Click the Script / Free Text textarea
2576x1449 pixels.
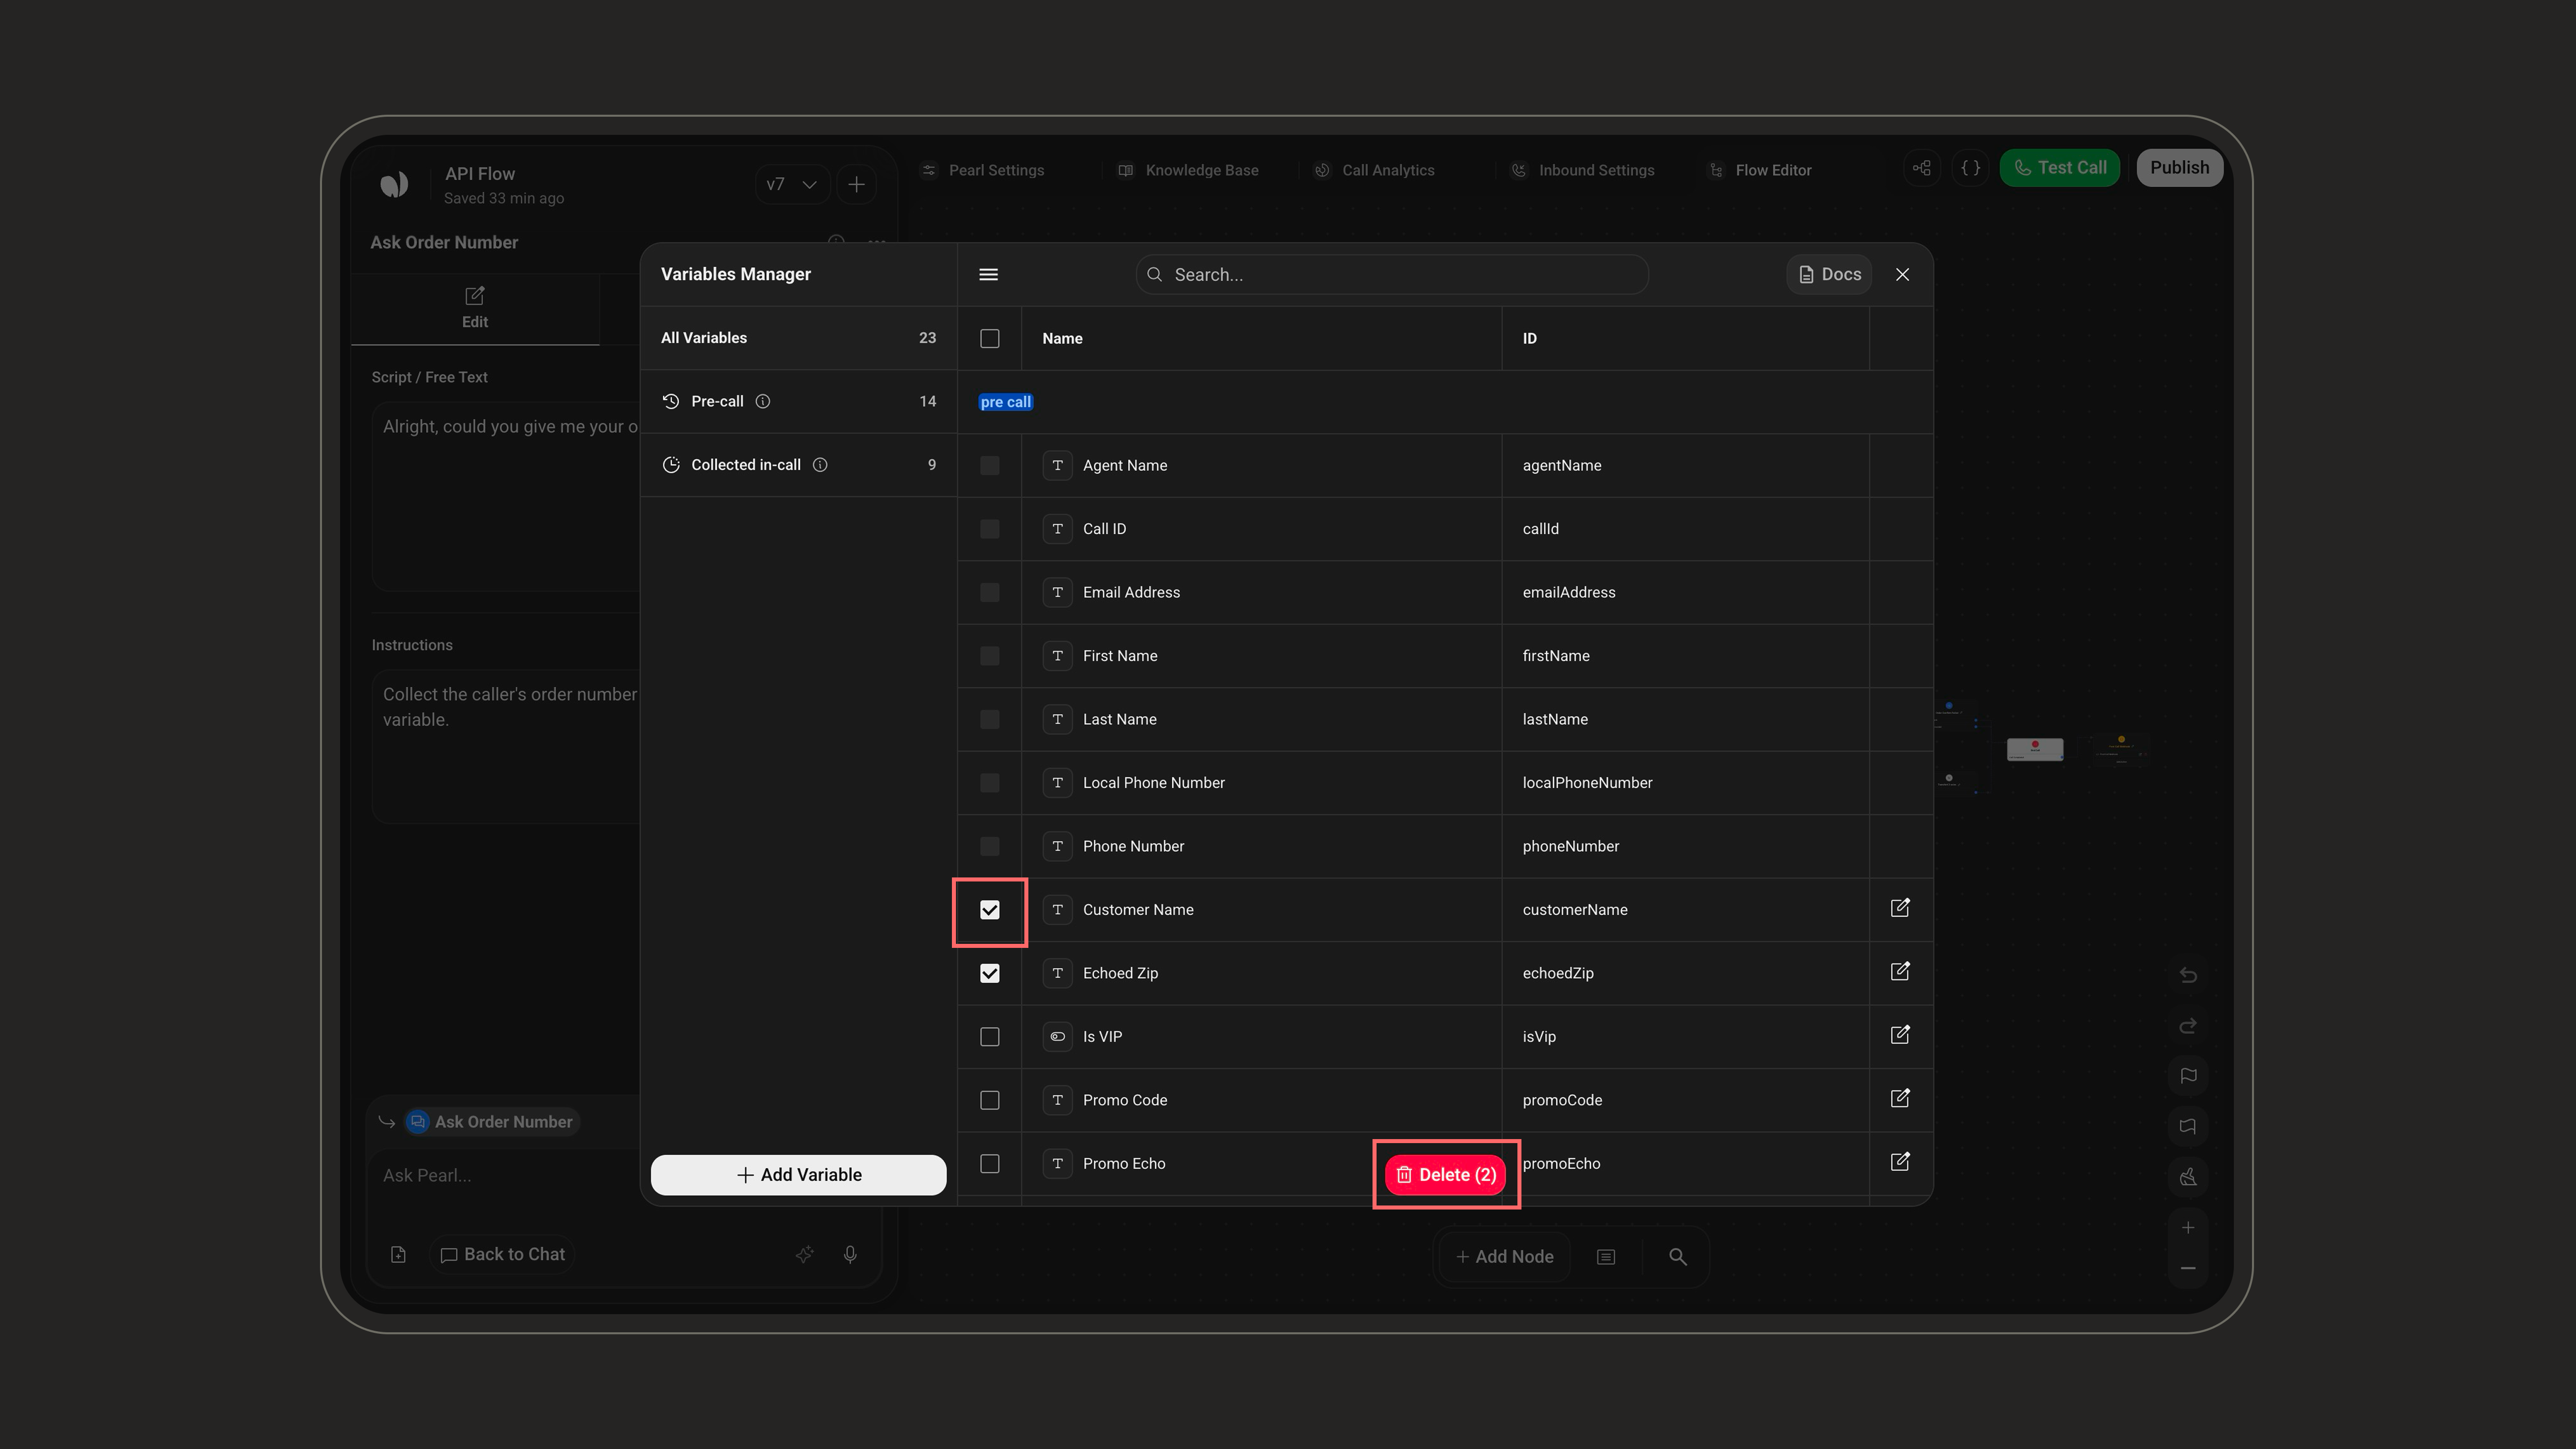[x=505, y=497]
